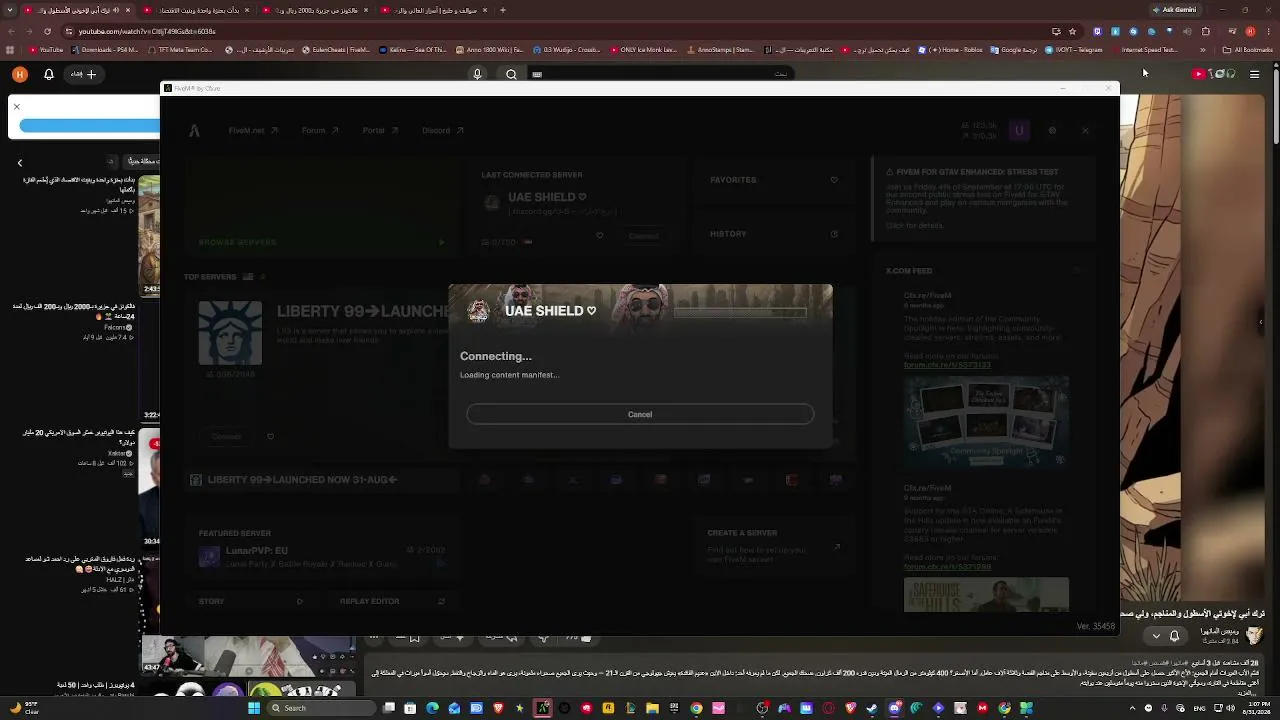The height and width of the screenshot is (720, 1280).
Task: Open the Discord icon in taskbar
Action: [894, 708]
